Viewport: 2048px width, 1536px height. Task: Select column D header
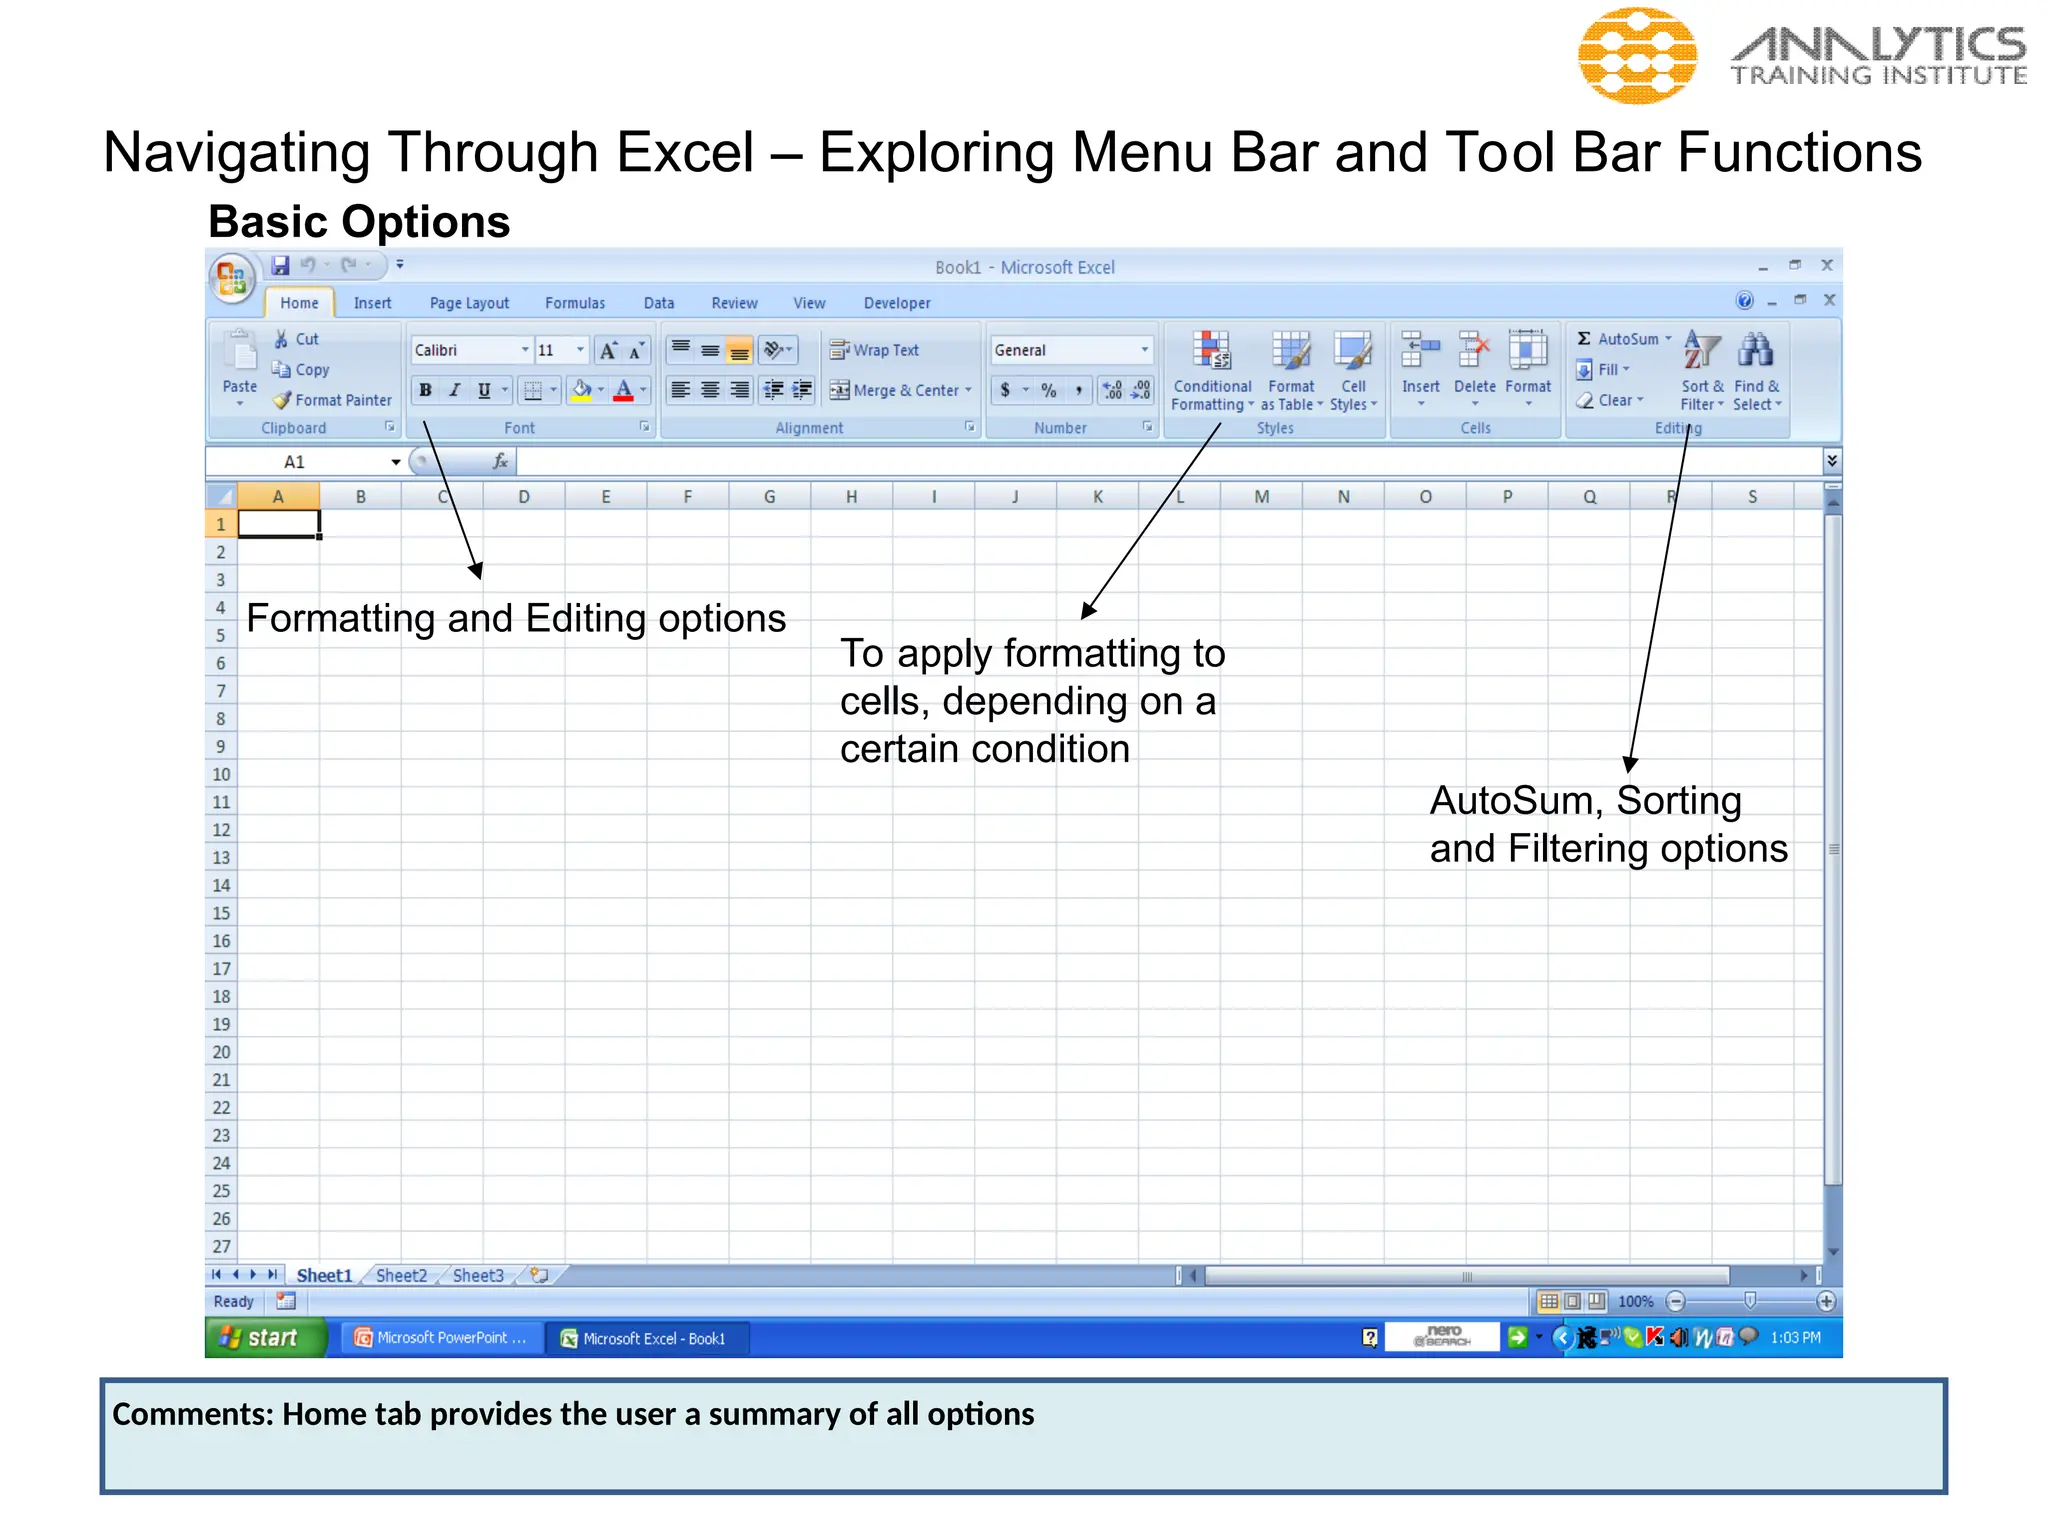pos(524,497)
